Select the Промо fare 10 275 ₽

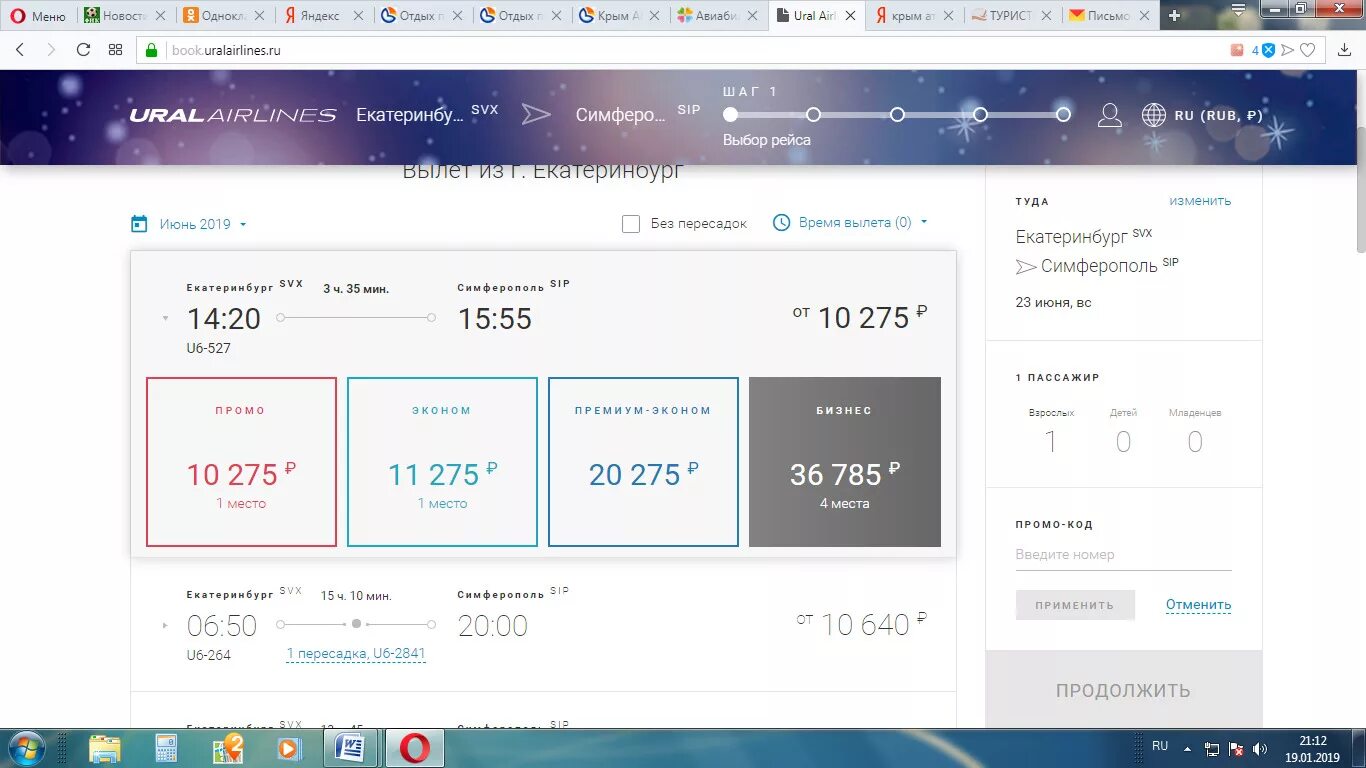point(241,462)
